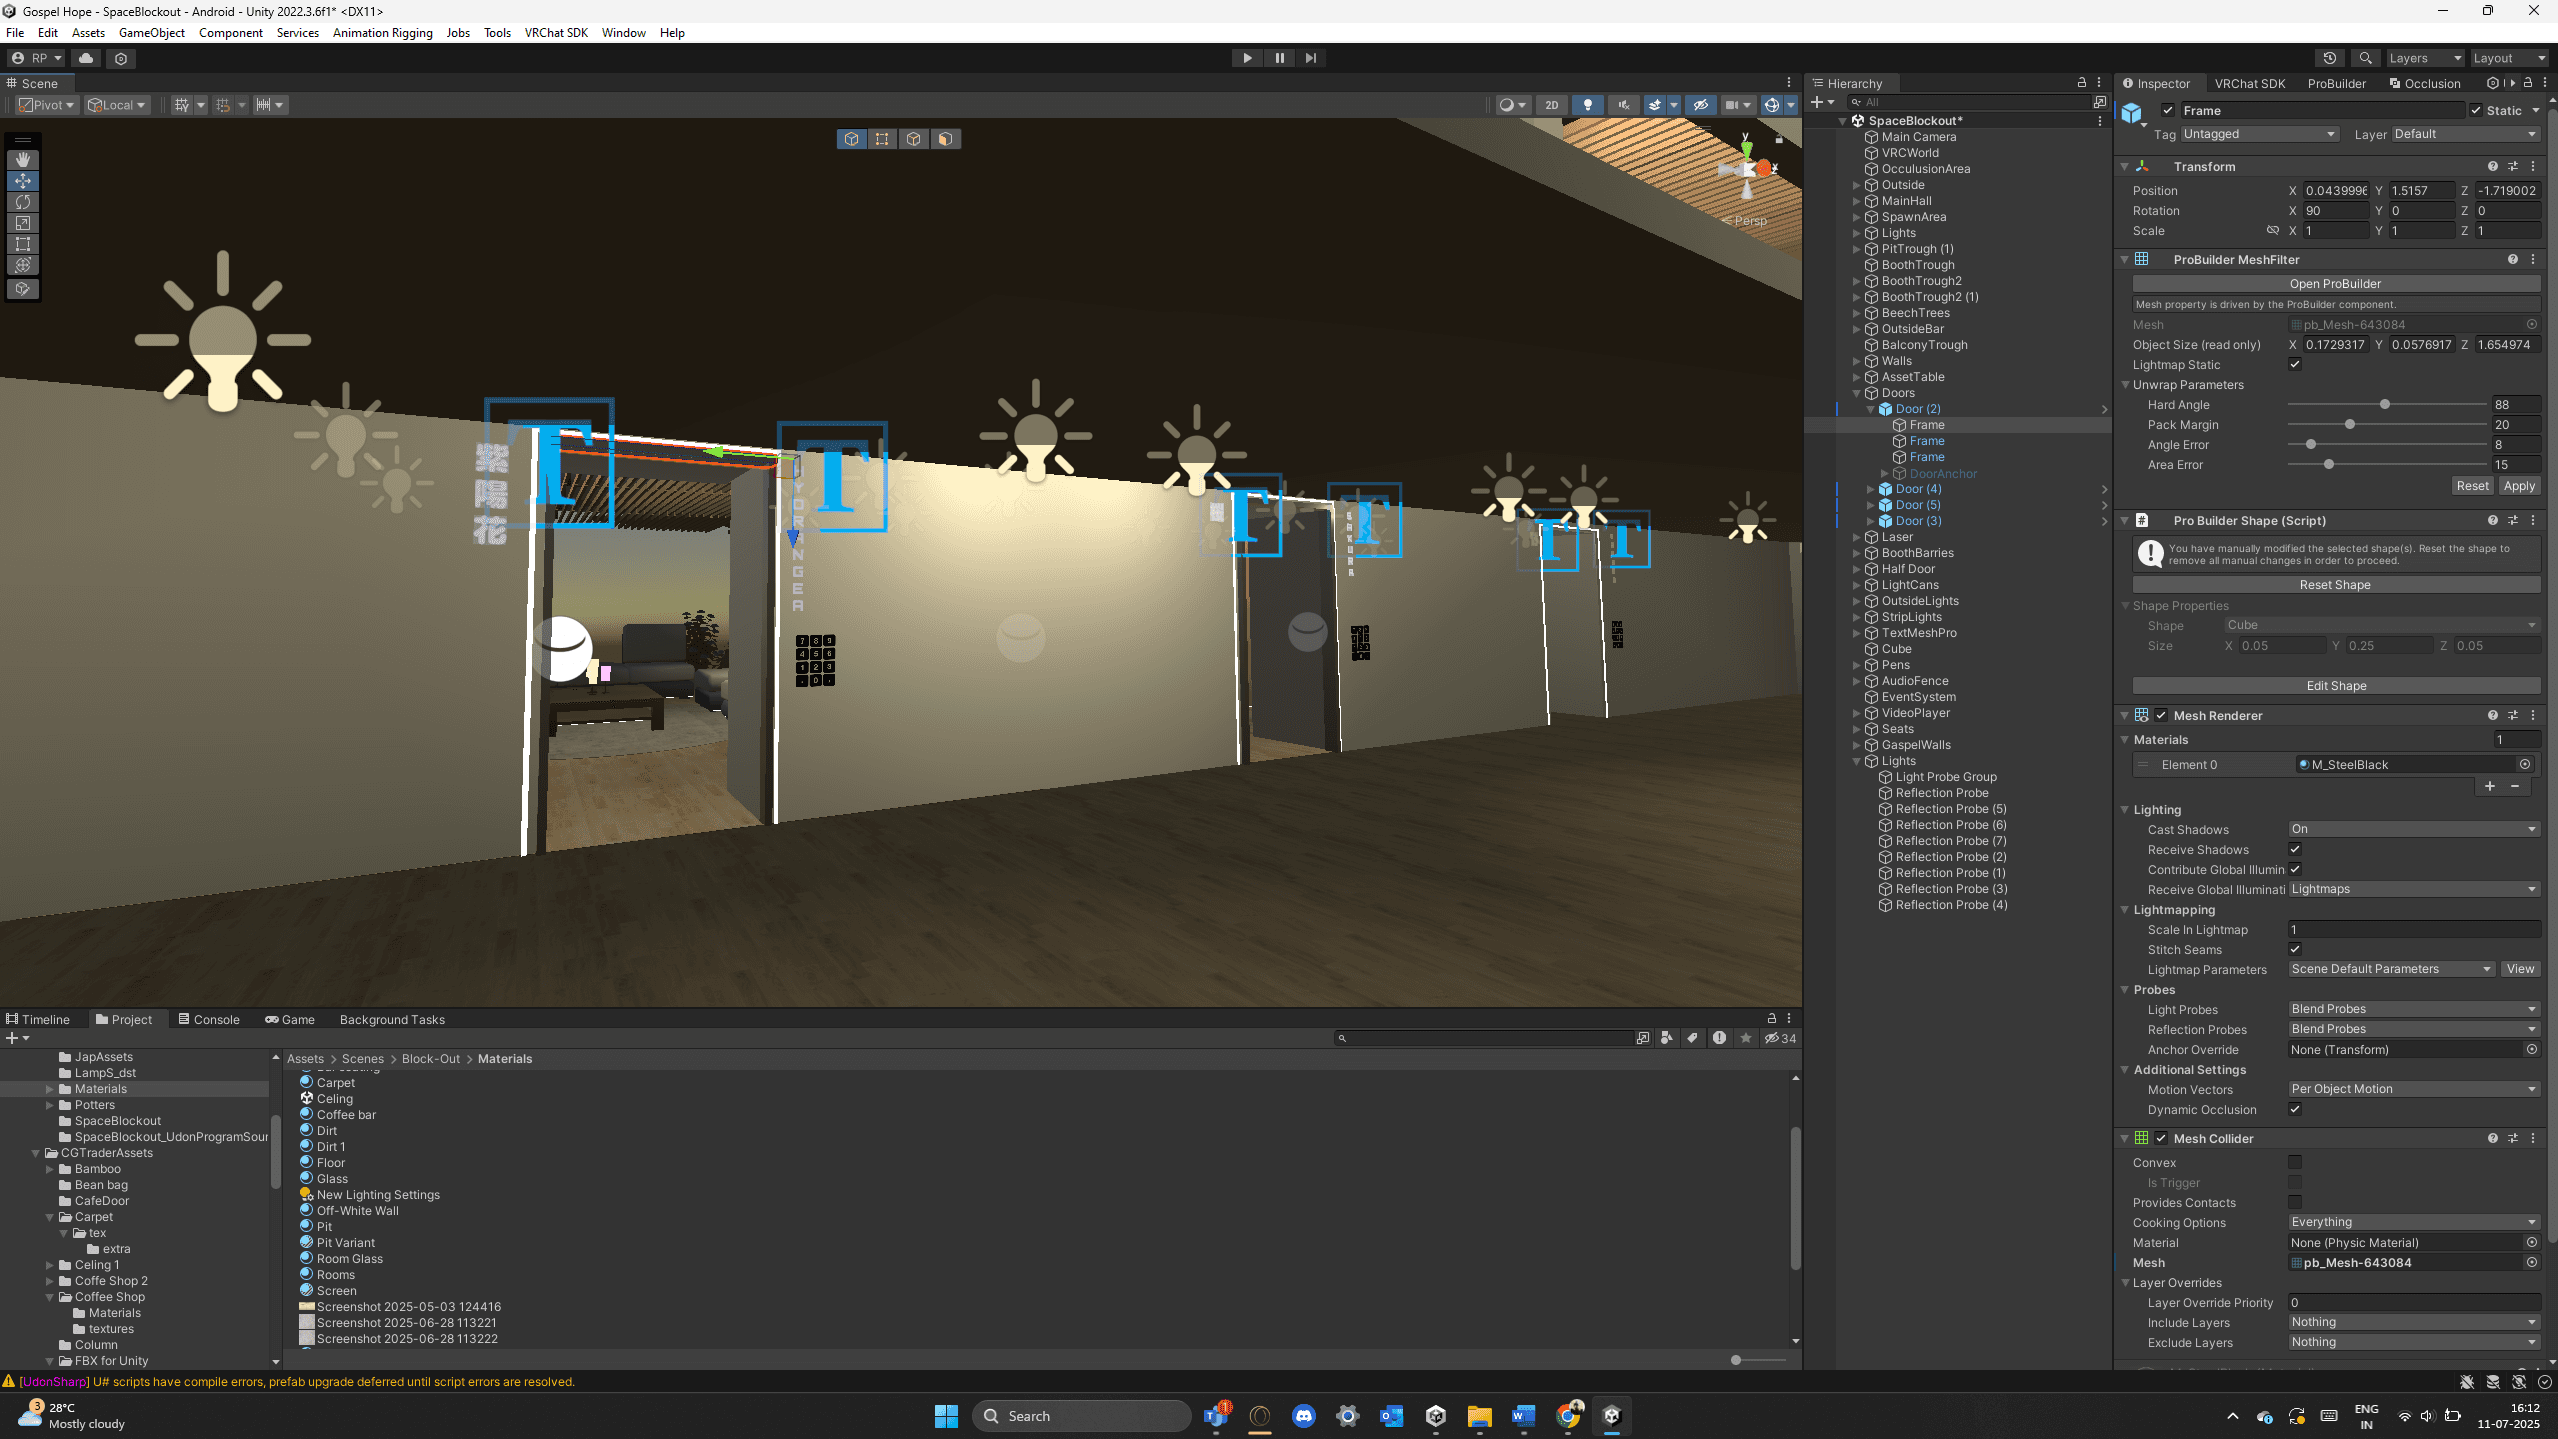Click the cloud services icon
Viewport: 2558px width, 1439px height.
pos(86,58)
